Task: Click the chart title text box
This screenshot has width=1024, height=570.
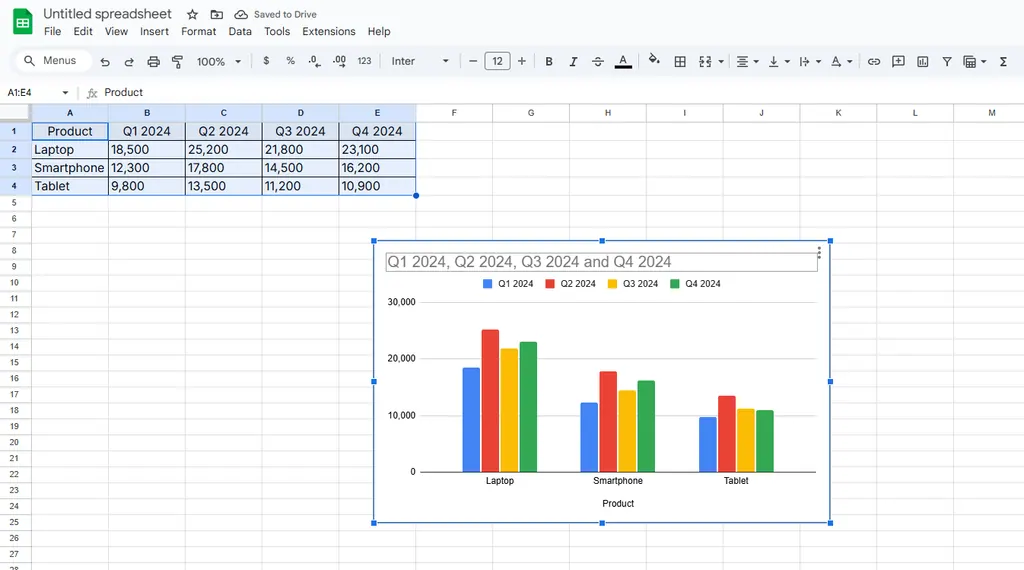Action: coord(600,262)
